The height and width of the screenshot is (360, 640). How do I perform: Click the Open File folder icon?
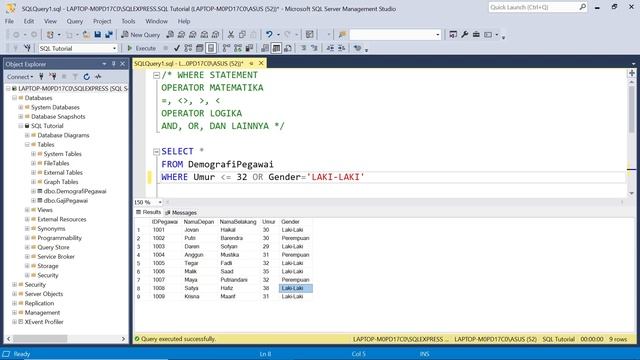86,35
